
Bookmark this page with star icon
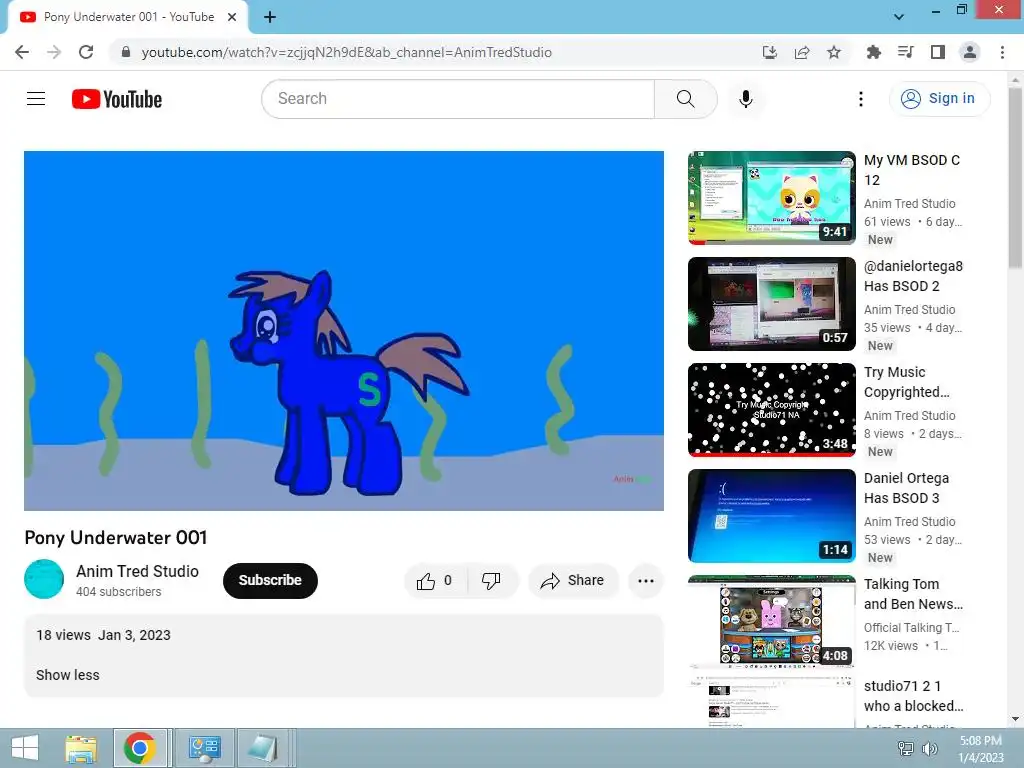[x=834, y=52]
